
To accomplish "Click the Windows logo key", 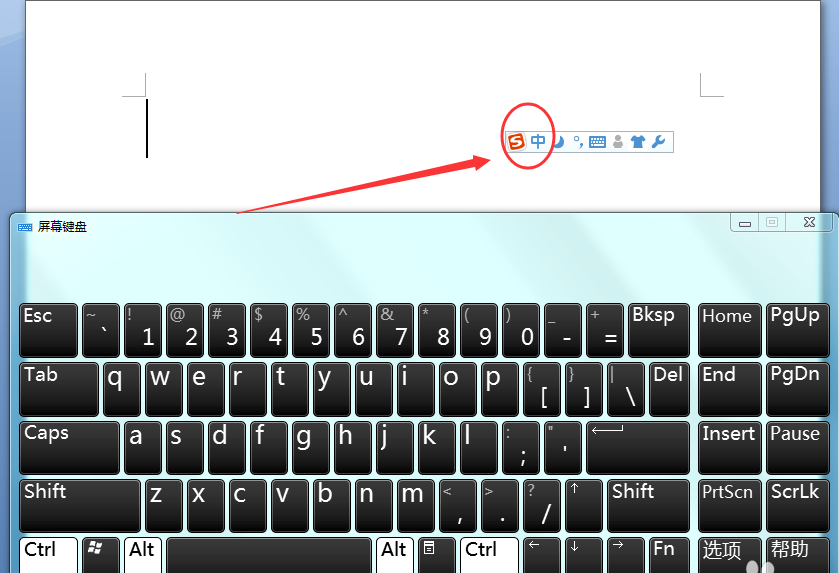I will click(101, 555).
